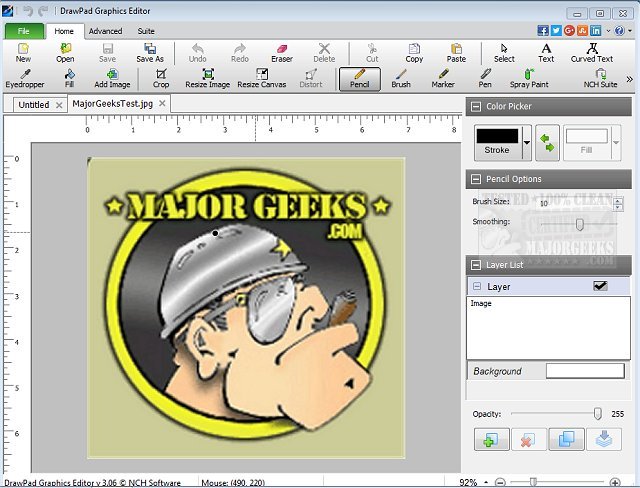Screen dimensions: 640x488
Task: Open the Stroke color dropdown arrow
Action: coord(527,143)
